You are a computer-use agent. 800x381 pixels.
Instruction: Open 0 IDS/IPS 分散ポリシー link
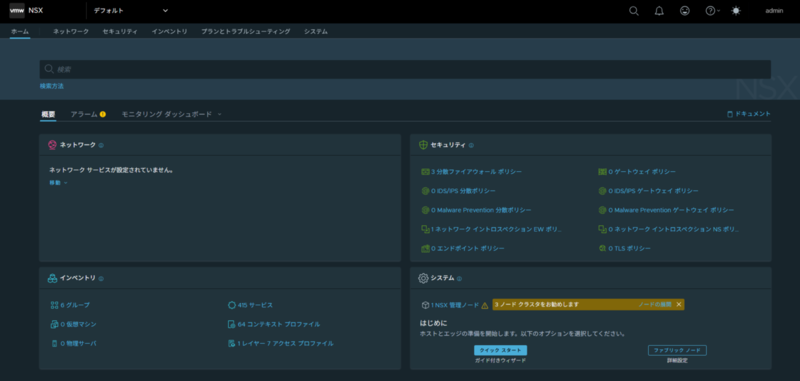tap(463, 191)
